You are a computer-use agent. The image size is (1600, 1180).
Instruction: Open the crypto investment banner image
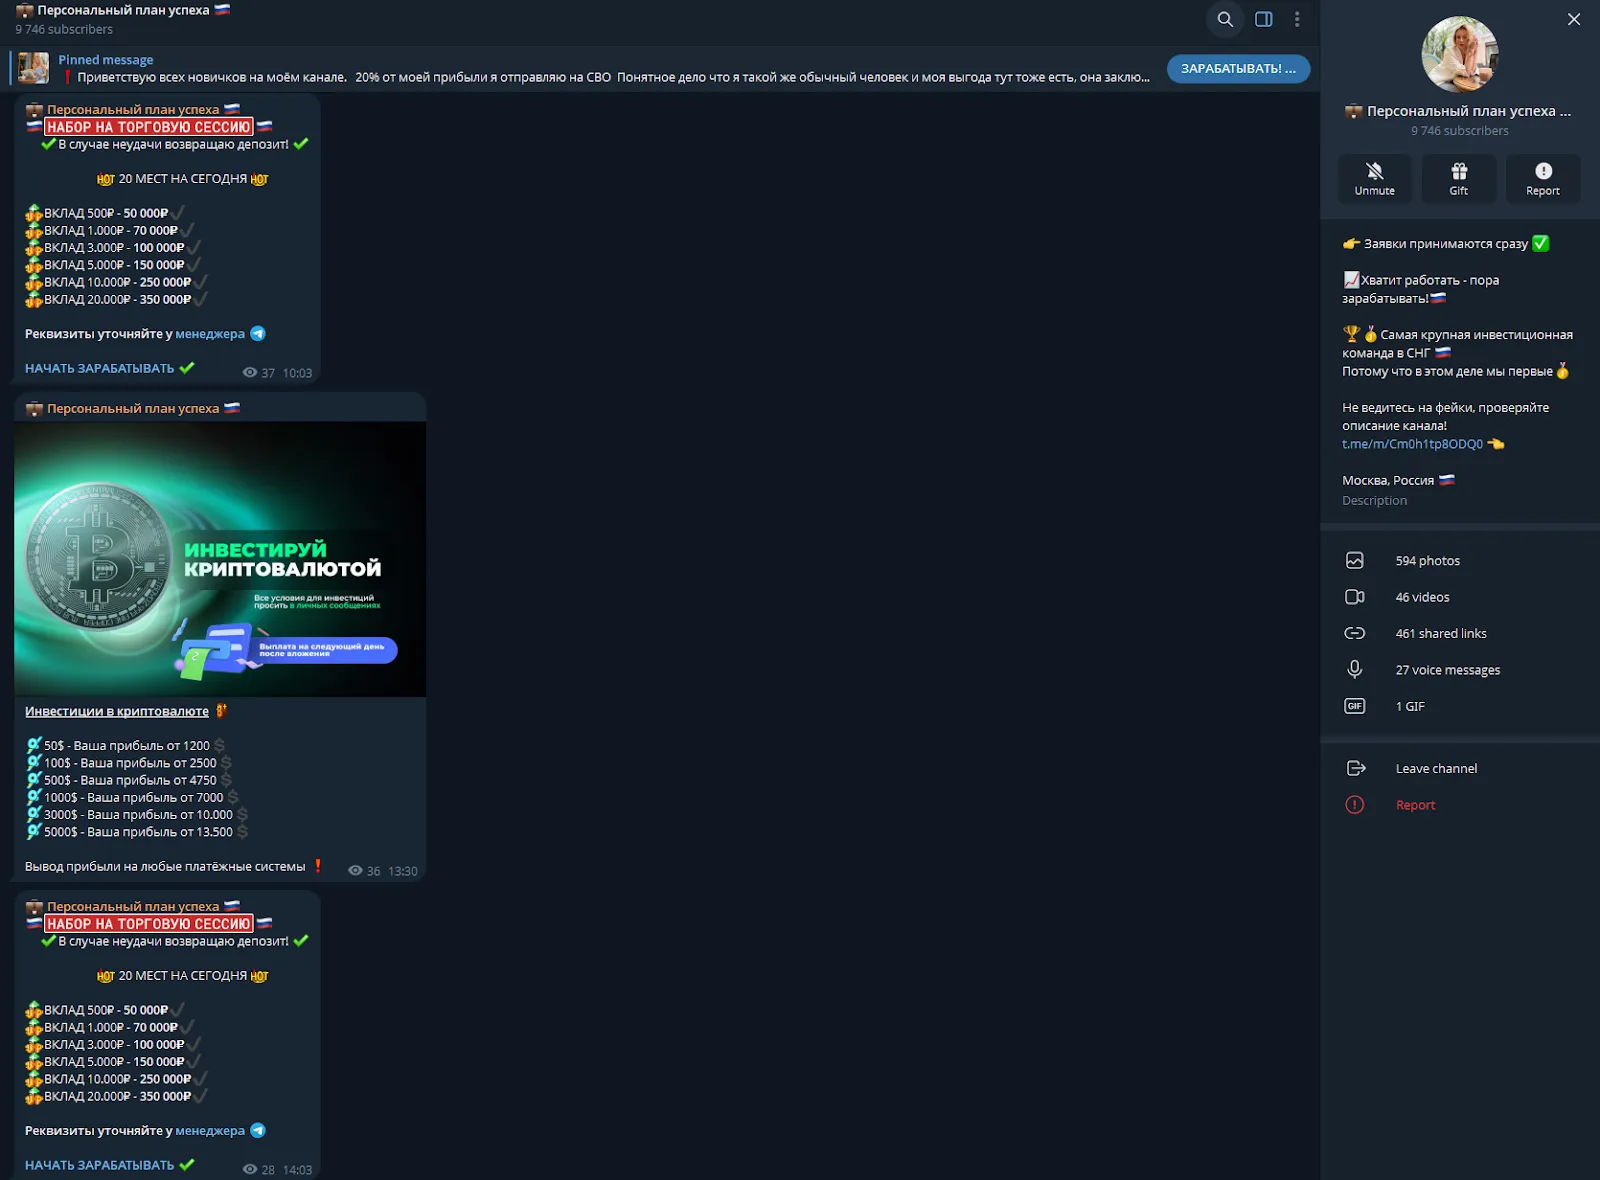click(220, 559)
